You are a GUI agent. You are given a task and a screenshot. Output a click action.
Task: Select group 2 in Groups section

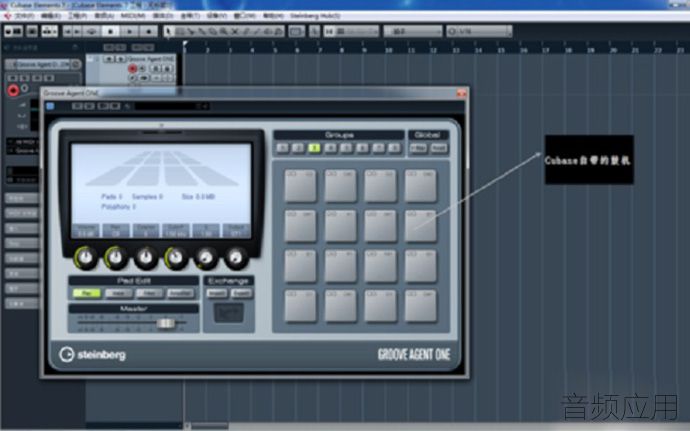pyautogui.click(x=298, y=148)
